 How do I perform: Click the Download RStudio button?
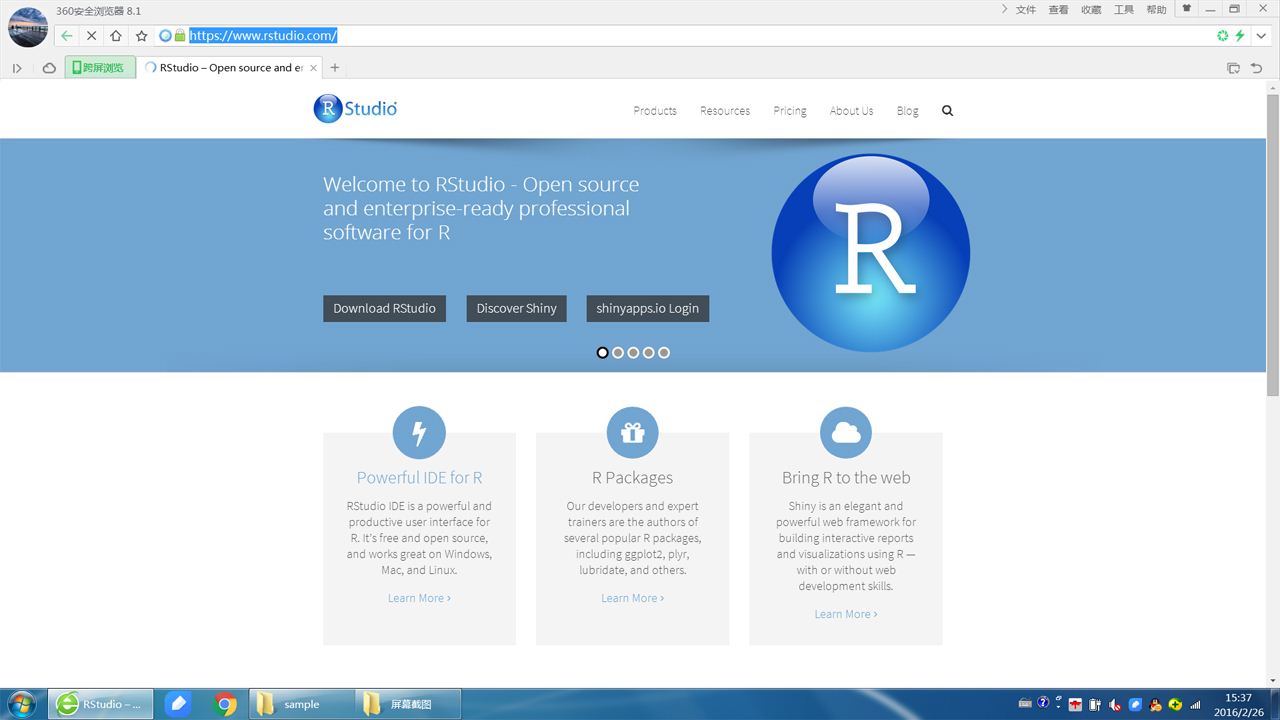click(x=384, y=308)
